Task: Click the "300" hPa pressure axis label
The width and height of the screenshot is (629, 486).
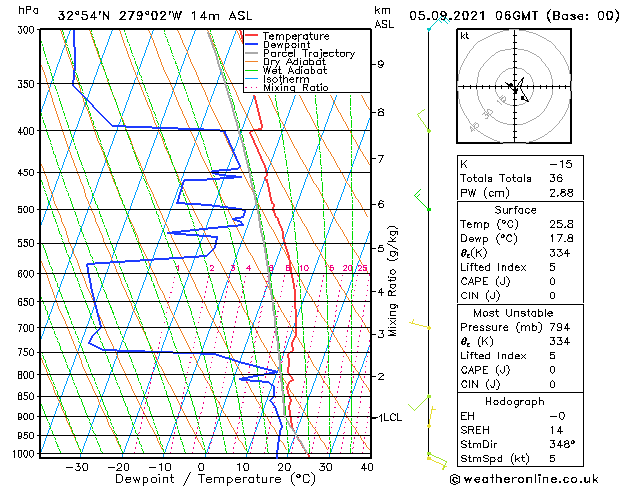Action: click(x=28, y=30)
